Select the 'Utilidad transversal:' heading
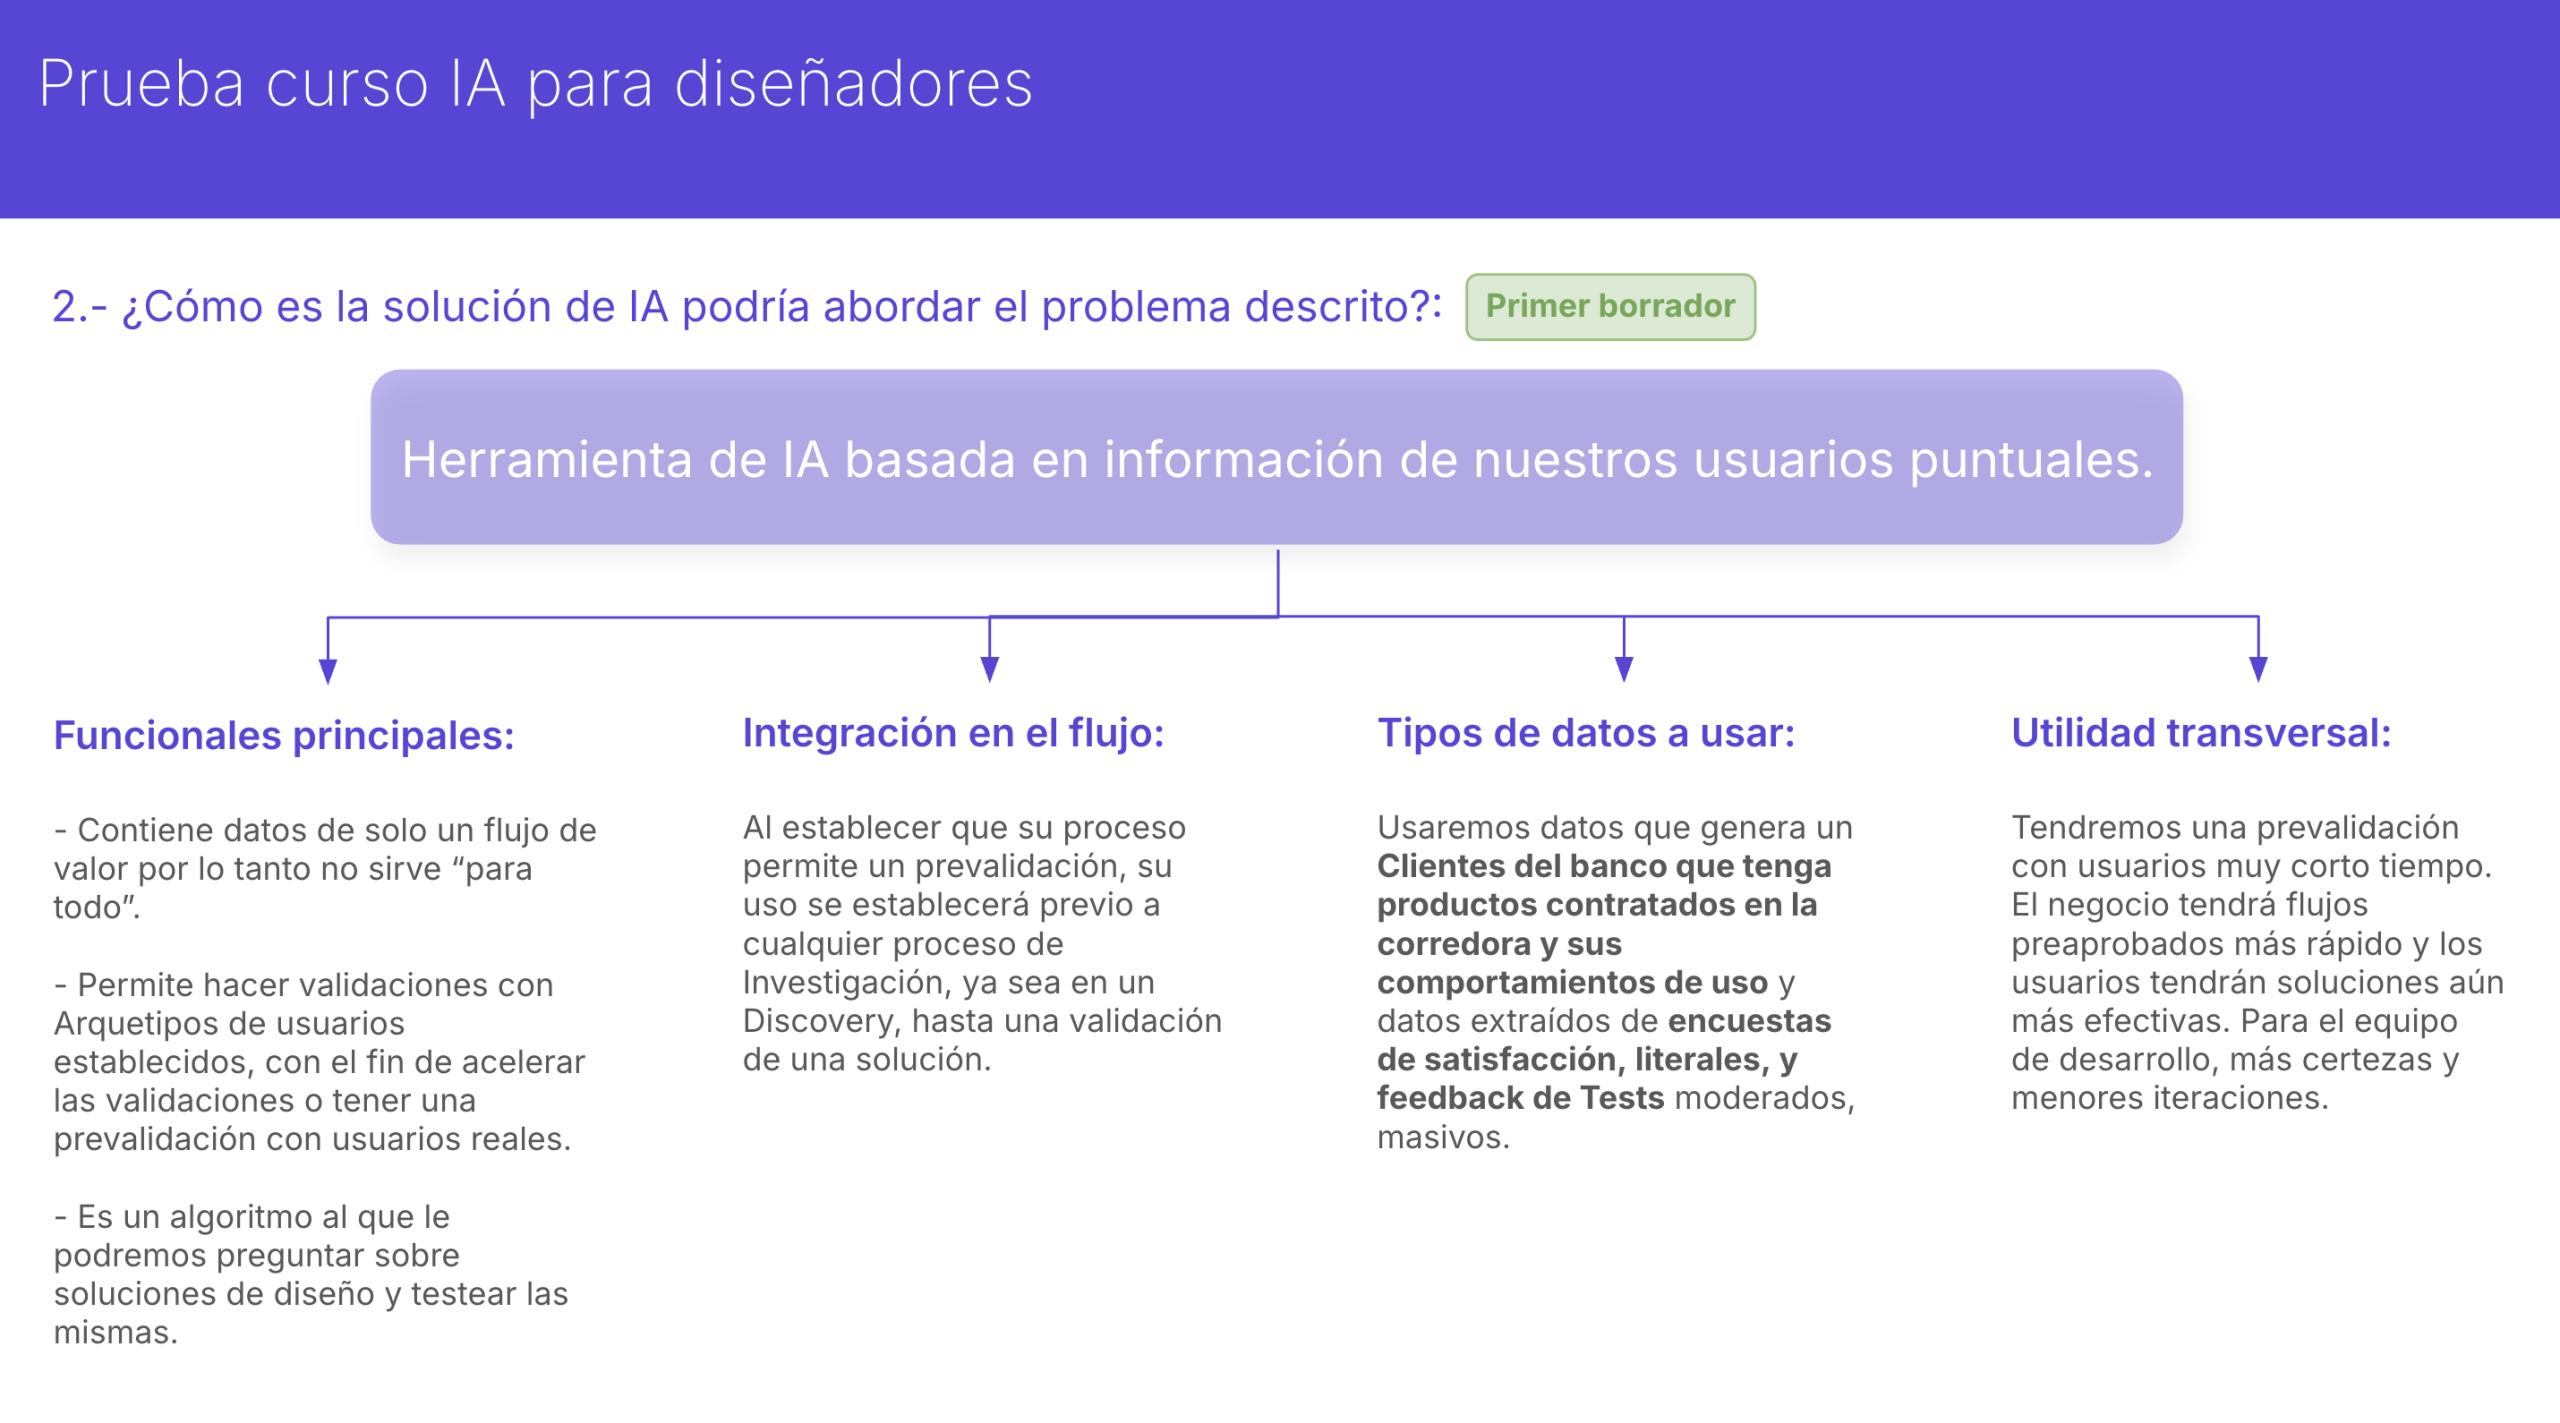The image size is (2560, 1423). pos(2200,734)
